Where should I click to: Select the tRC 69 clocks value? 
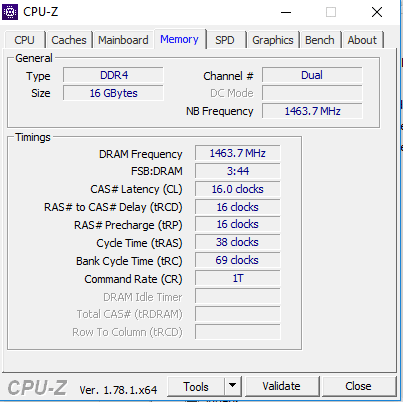238,260
